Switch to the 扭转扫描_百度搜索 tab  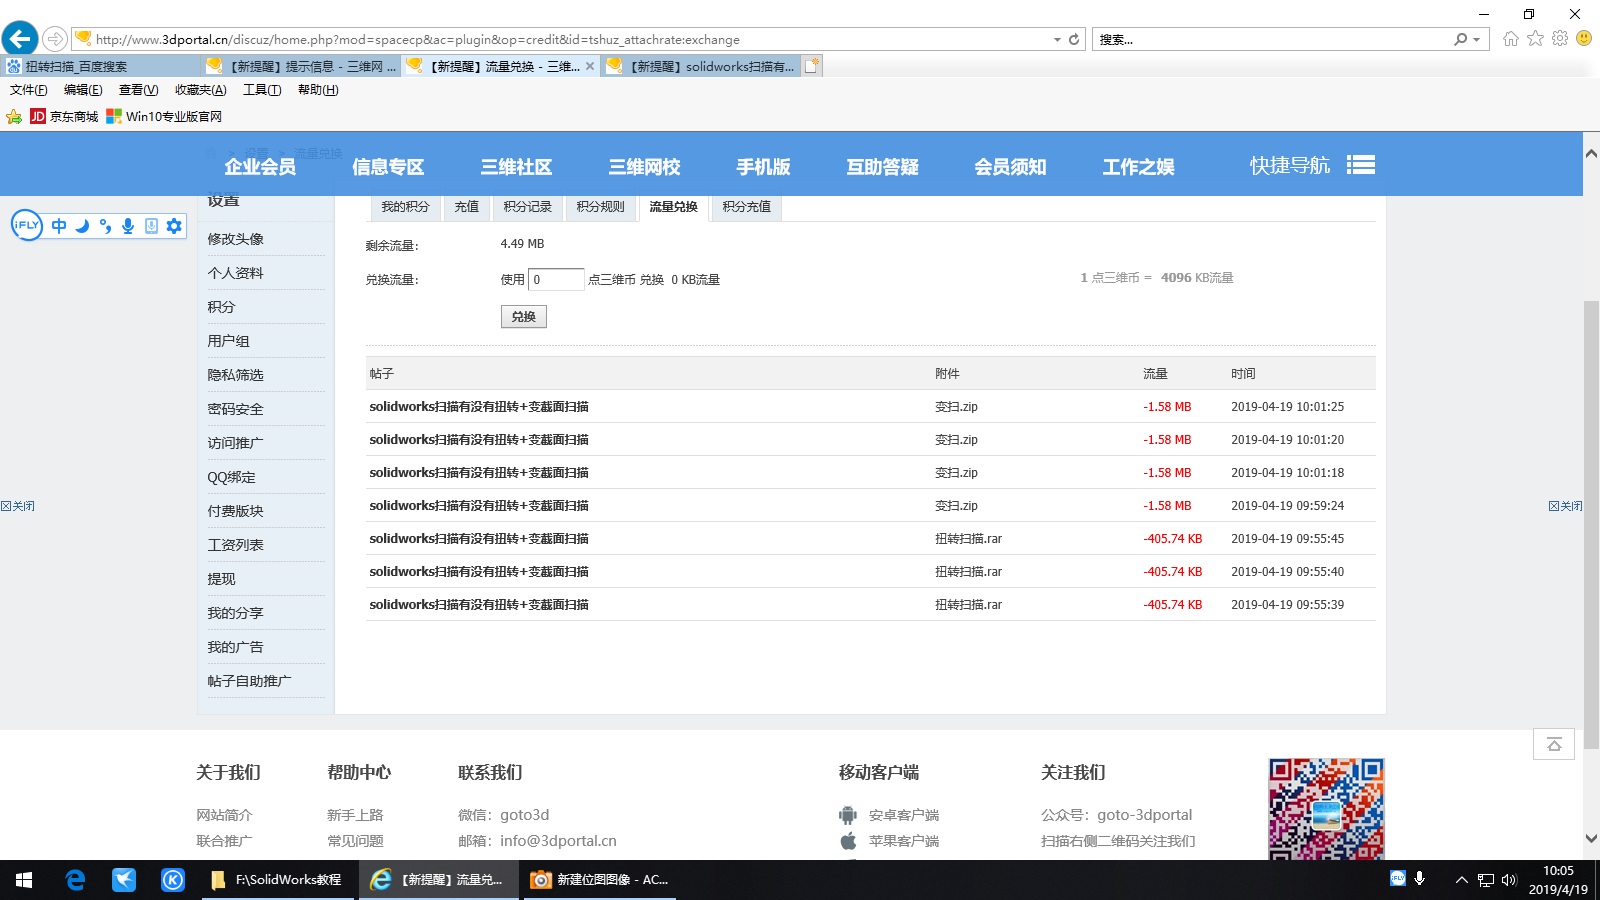tap(100, 66)
